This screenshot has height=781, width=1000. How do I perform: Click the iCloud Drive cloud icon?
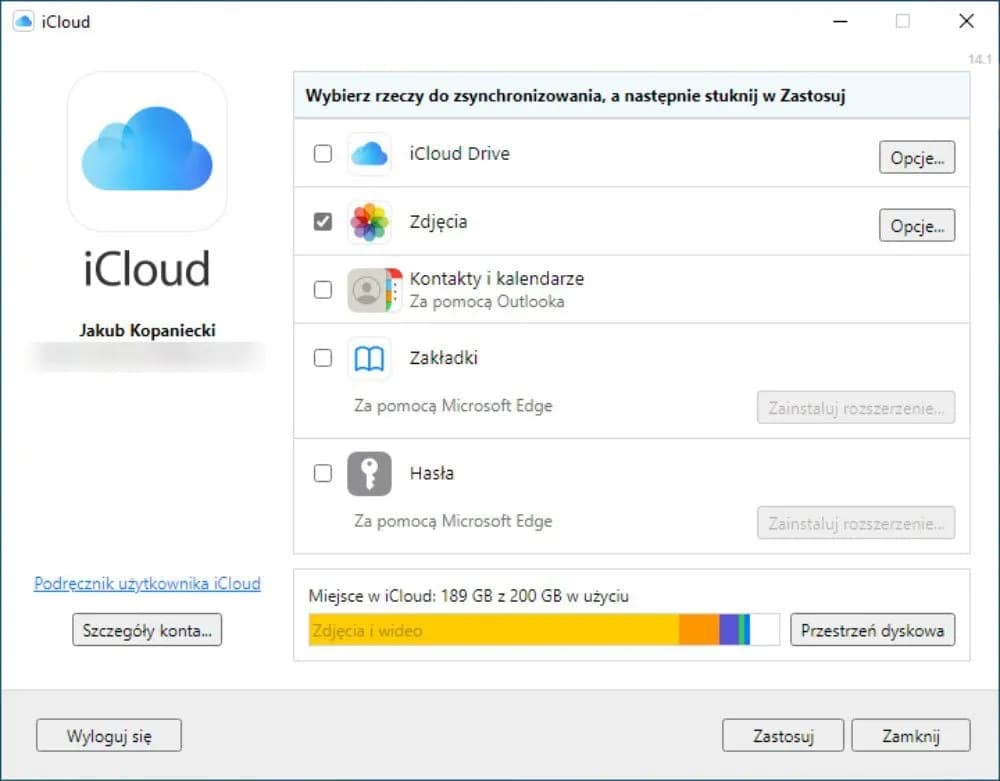369,154
